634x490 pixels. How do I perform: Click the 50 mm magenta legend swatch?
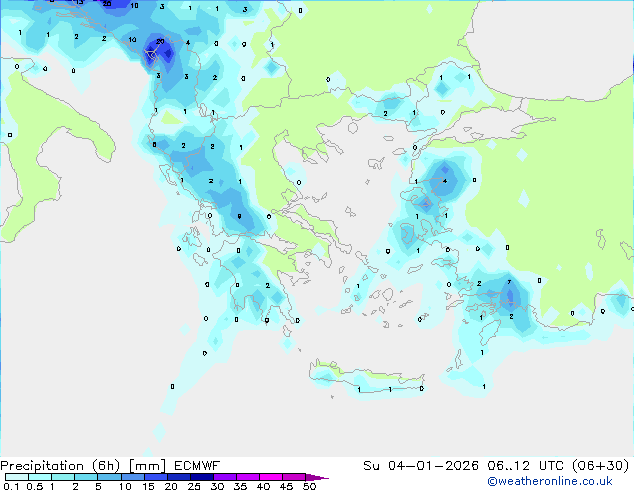314,477
